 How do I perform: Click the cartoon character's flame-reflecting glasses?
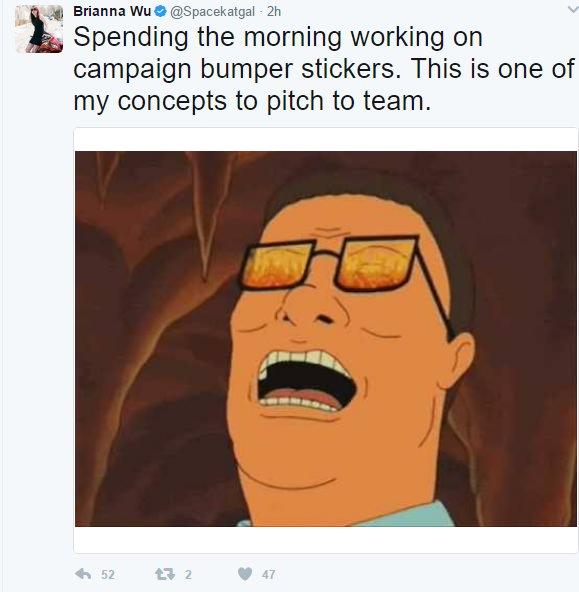328,264
